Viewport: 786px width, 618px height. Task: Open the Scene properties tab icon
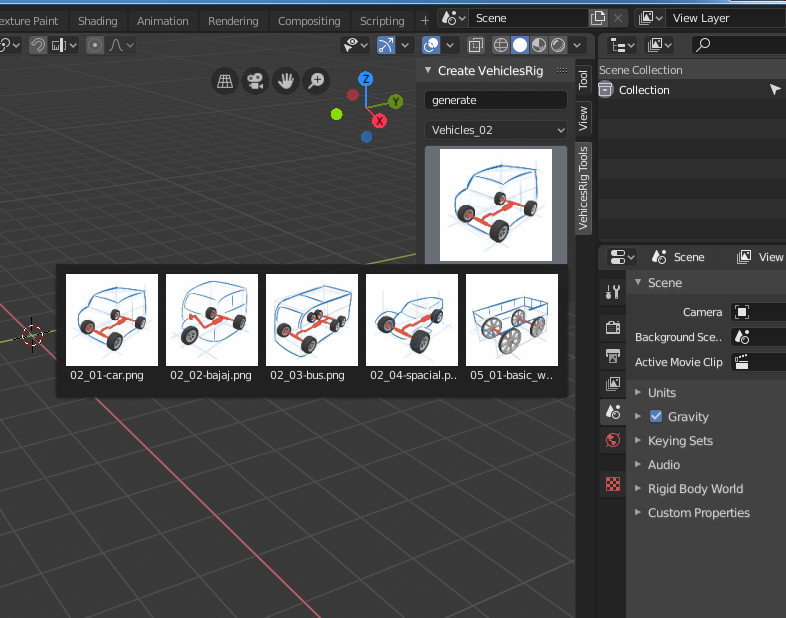pyautogui.click(x=613, y=412)
